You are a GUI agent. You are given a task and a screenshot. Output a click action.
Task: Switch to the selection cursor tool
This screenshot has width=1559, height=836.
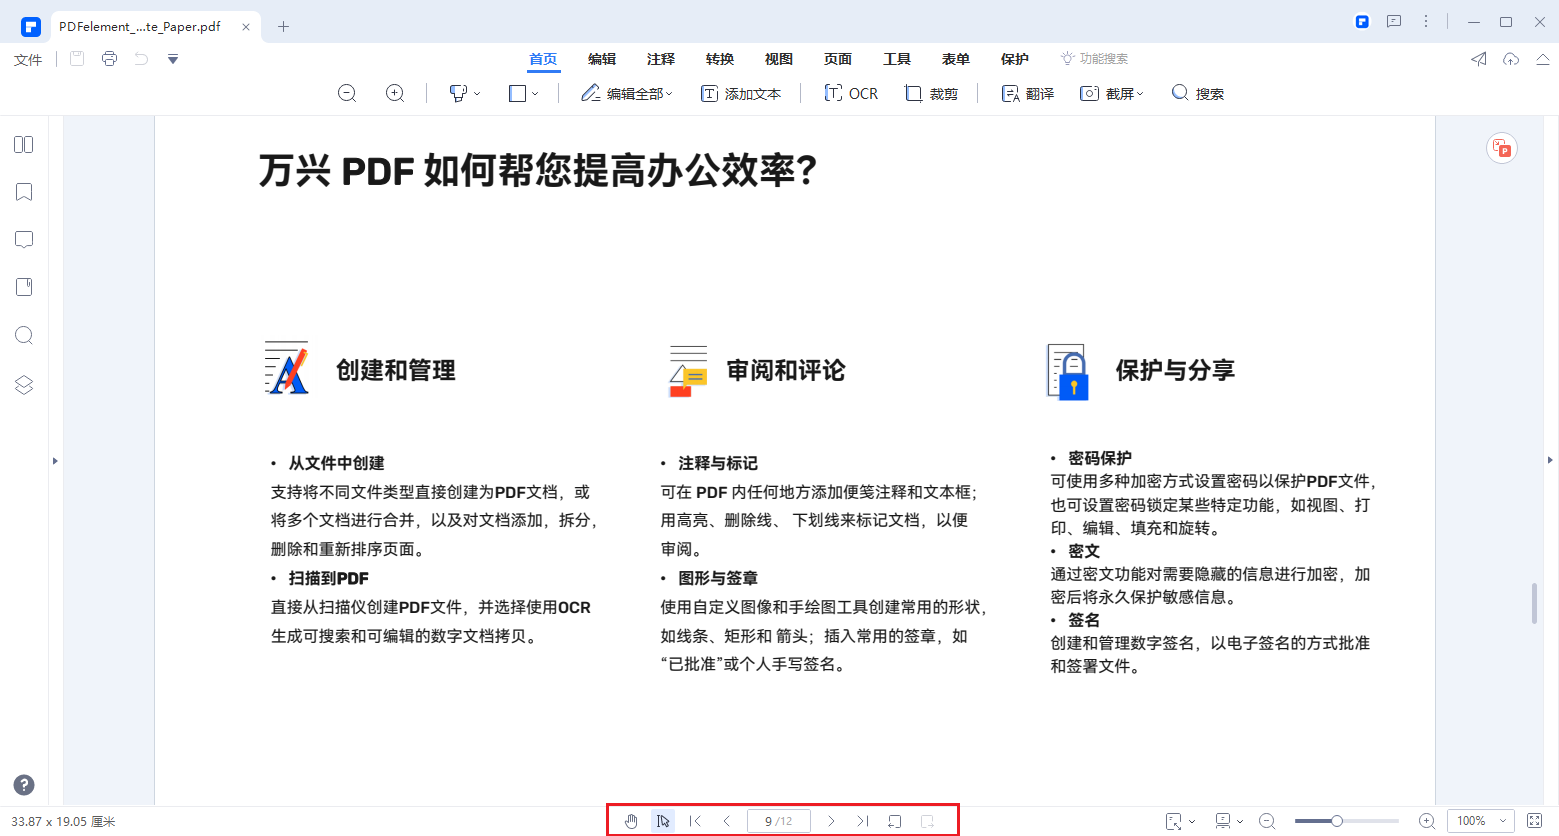[663, 820]
